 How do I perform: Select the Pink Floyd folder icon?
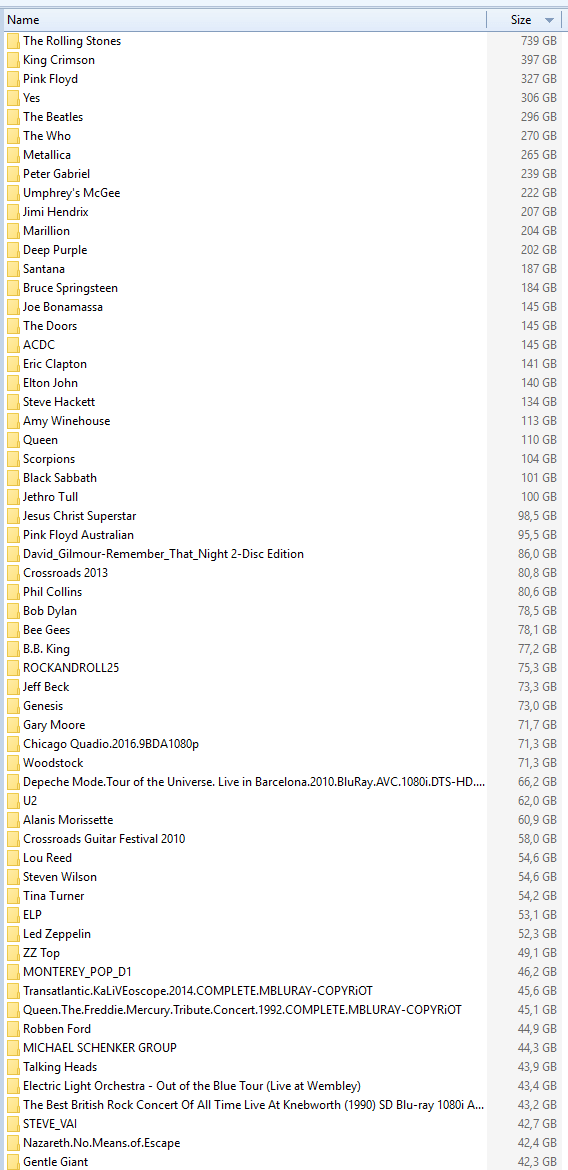click(x=13, y=79)
